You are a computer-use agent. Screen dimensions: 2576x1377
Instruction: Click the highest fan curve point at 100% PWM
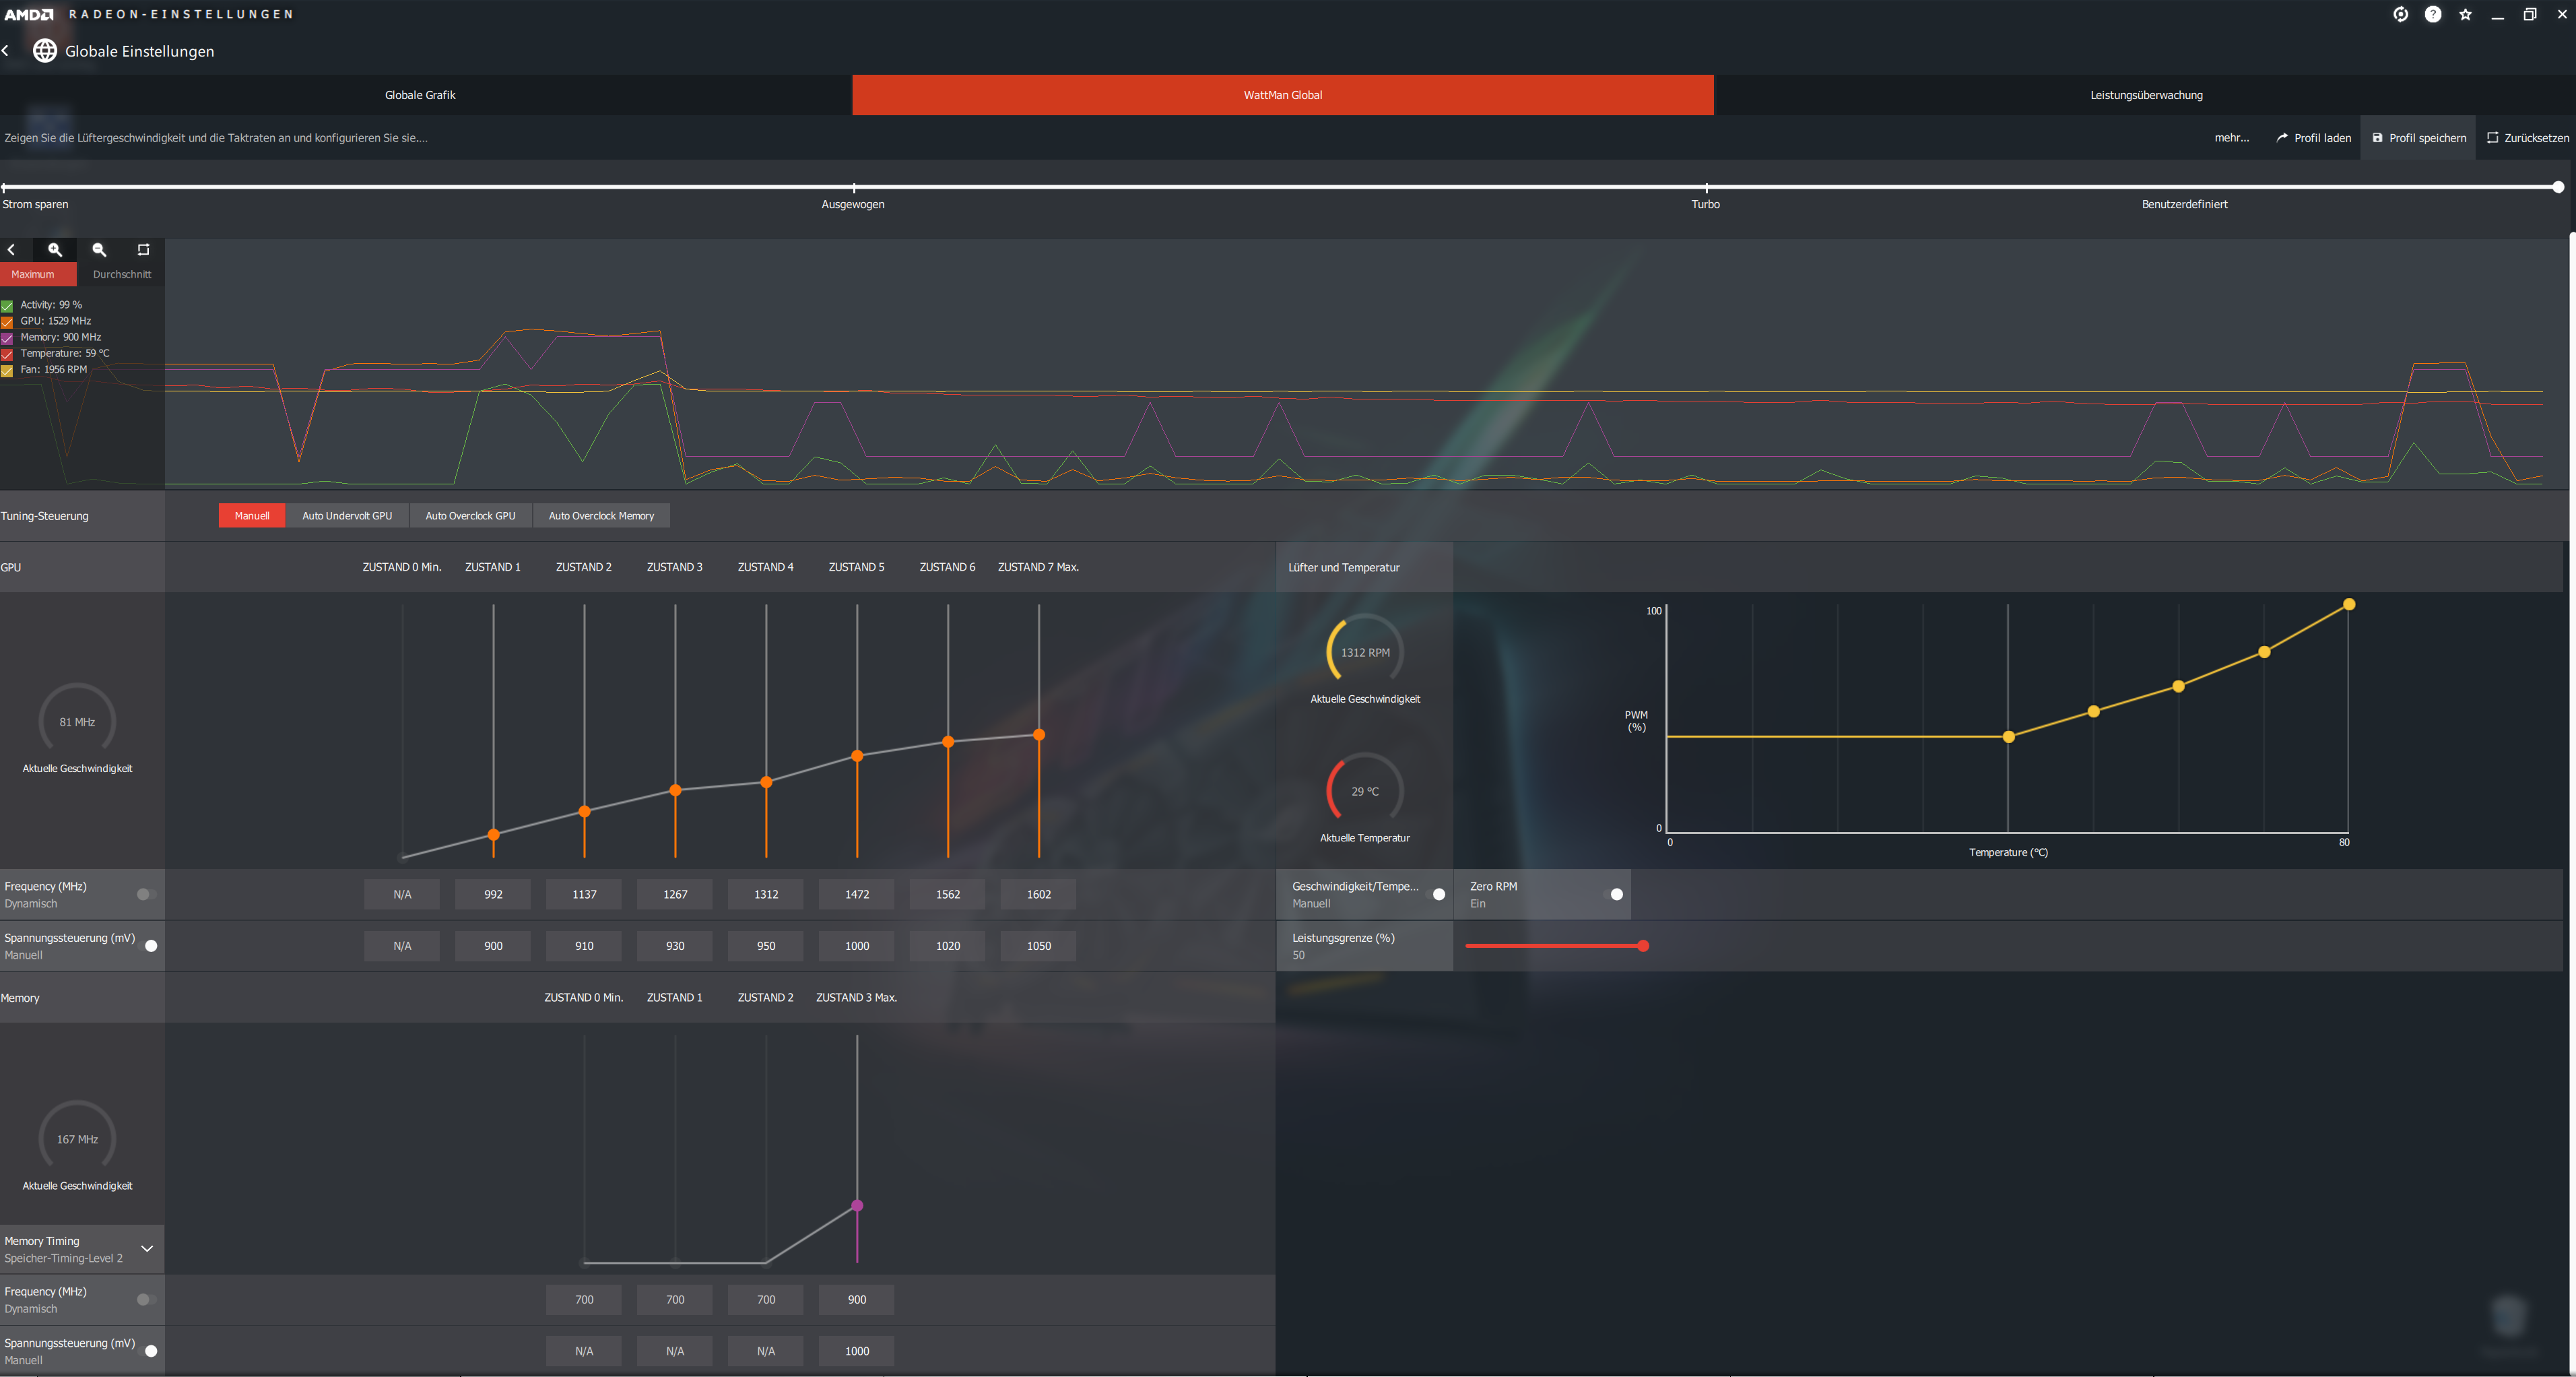[x=2349, y=604]
